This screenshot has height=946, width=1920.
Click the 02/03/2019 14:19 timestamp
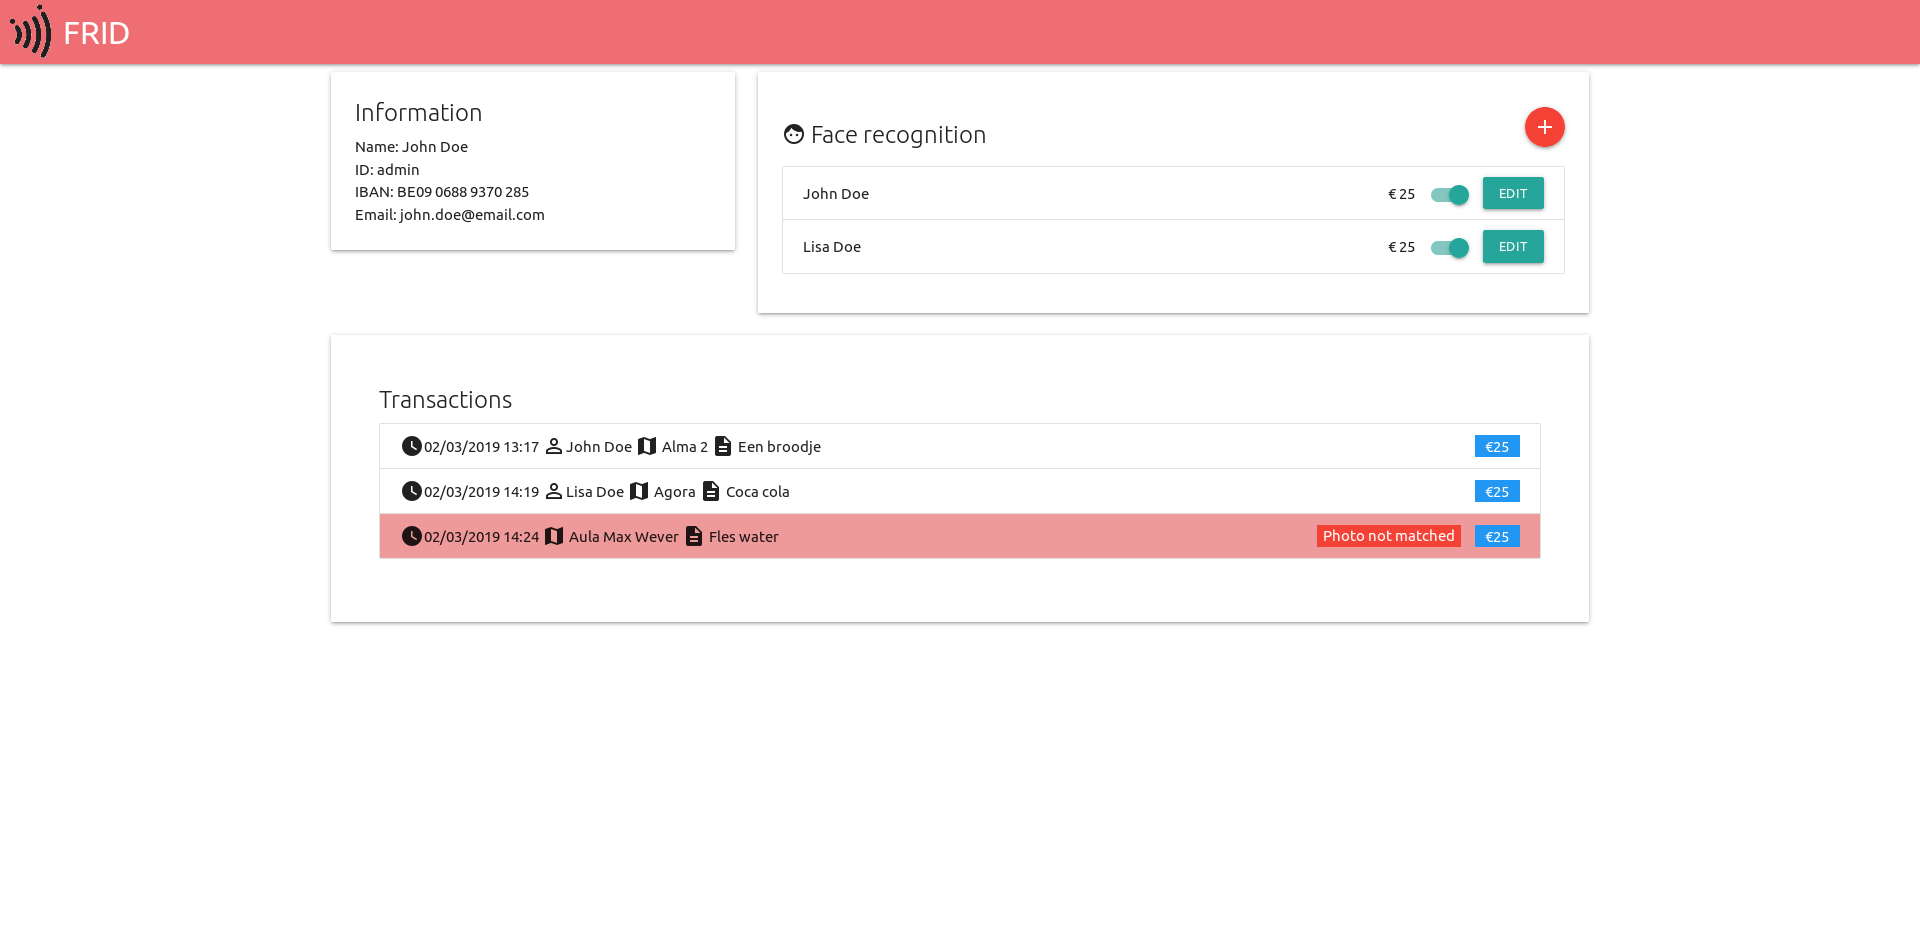pyautogui.click(x=481, y=492)
